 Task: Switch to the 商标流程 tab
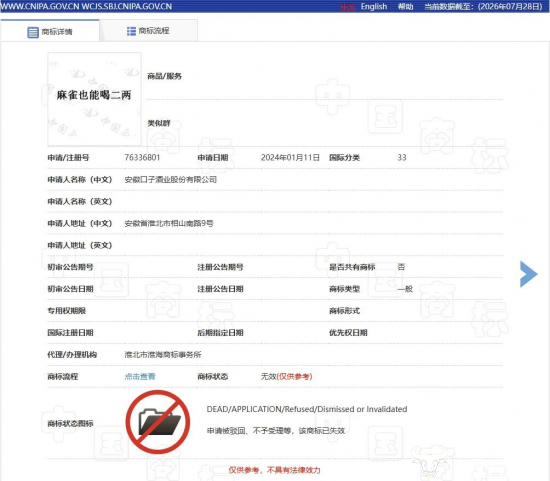(148, 31)
